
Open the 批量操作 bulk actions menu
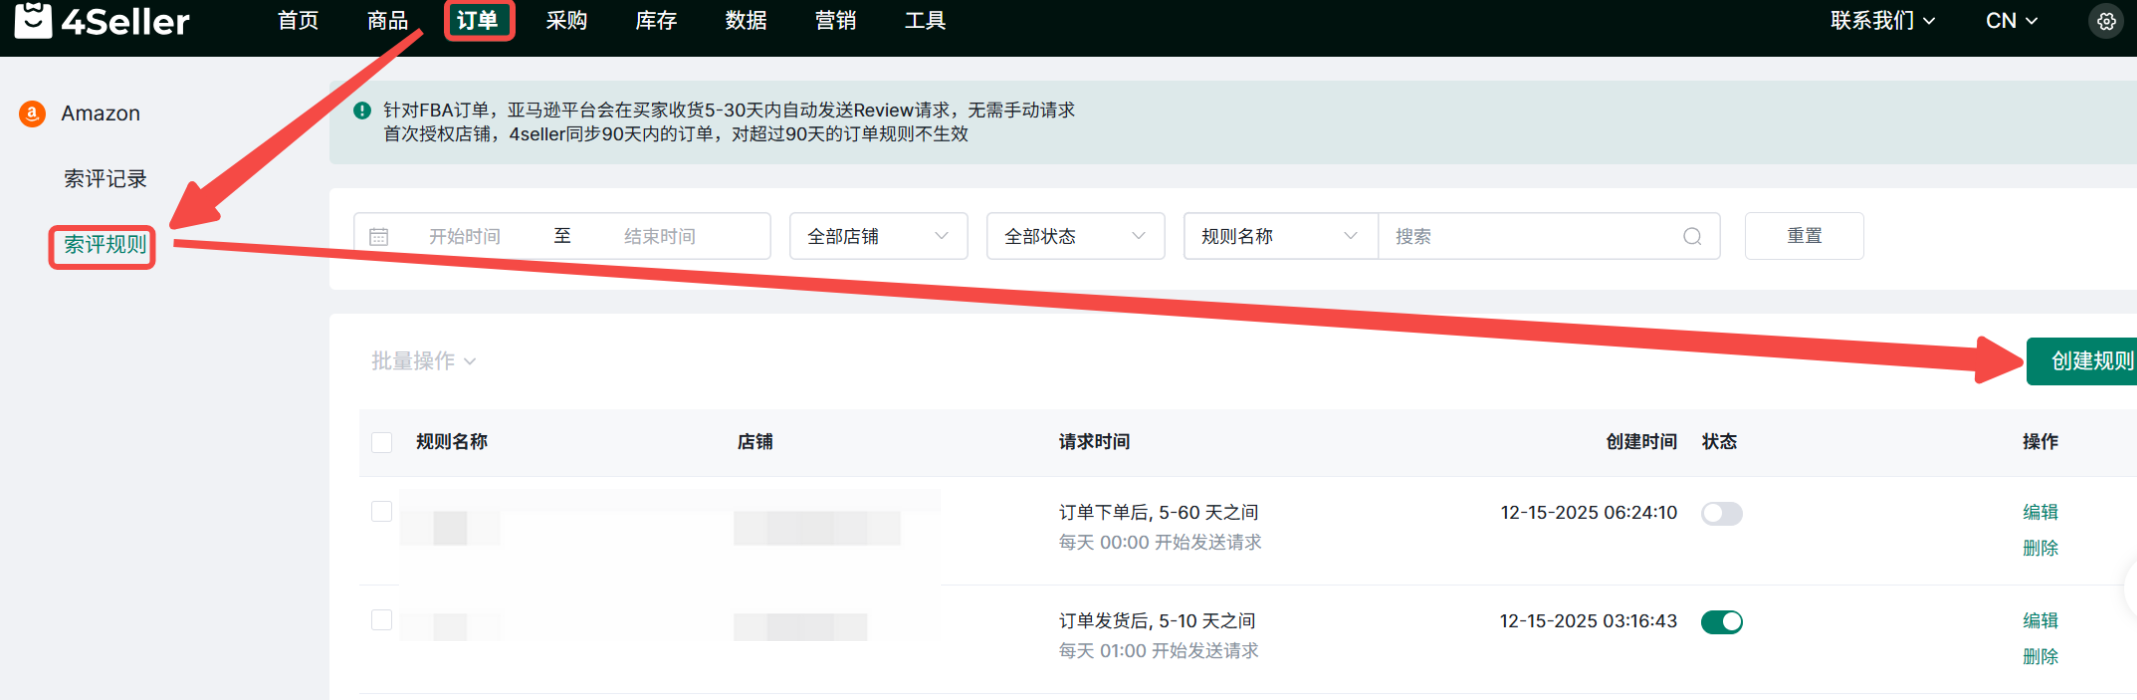tap(423, 361)
